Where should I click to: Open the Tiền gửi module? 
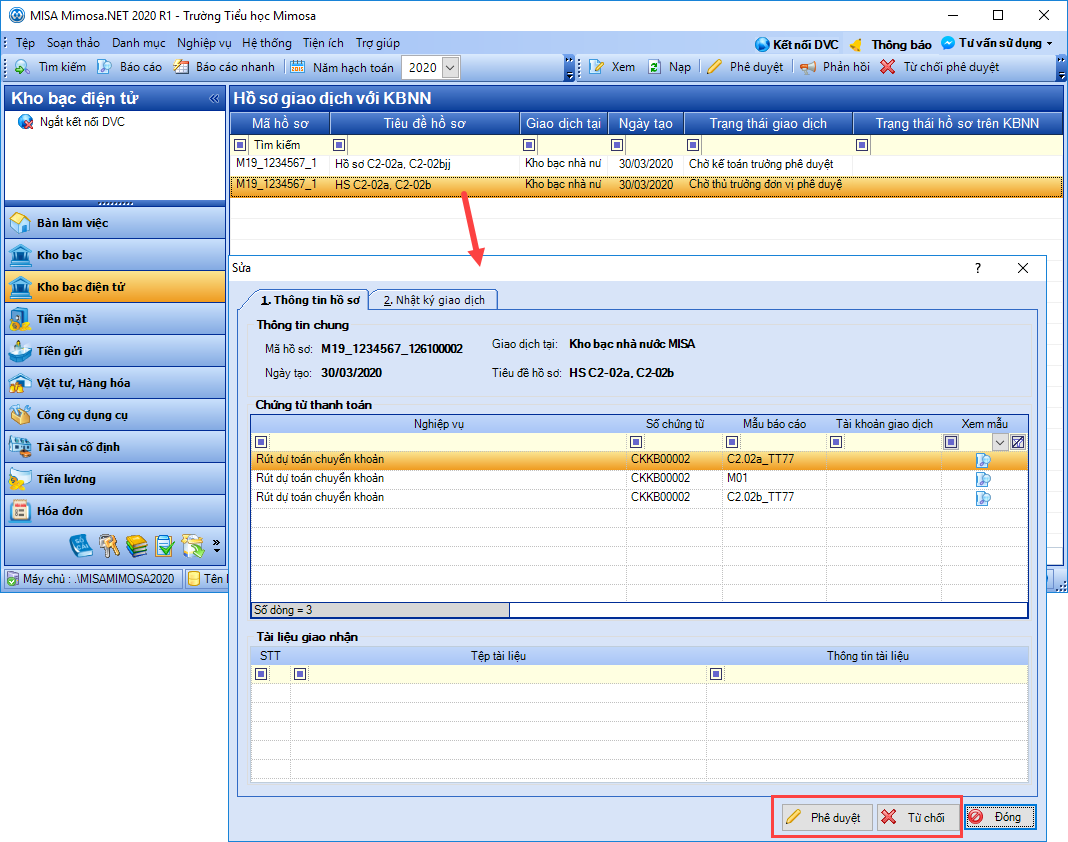point(115,351)
